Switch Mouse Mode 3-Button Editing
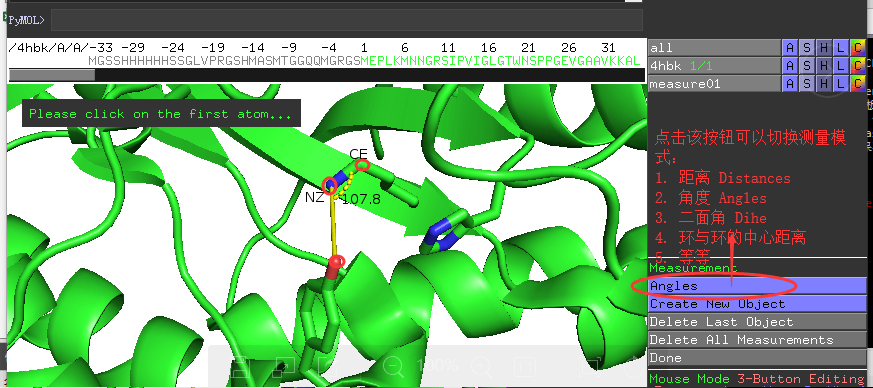The height and width of the screenshot is (388, 873). (x=758, y=379)
